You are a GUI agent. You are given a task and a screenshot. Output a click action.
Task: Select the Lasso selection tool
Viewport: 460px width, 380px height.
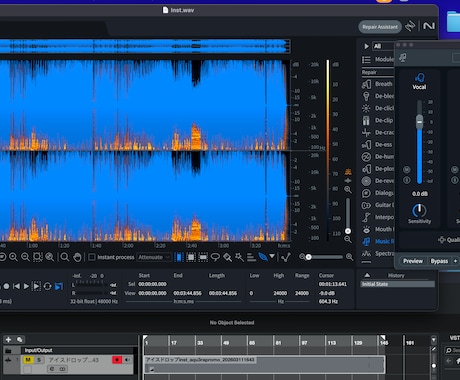pos(215,257)
